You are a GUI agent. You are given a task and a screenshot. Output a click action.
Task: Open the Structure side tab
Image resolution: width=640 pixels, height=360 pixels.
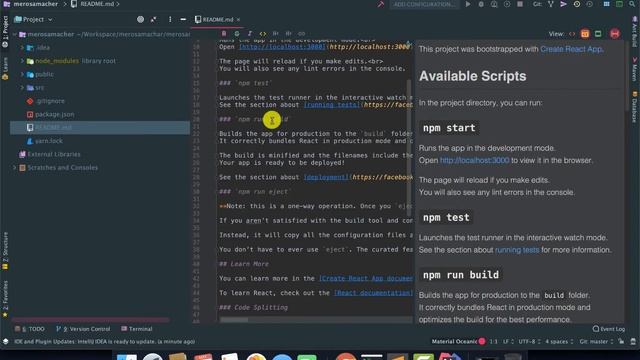click(5, 250)
